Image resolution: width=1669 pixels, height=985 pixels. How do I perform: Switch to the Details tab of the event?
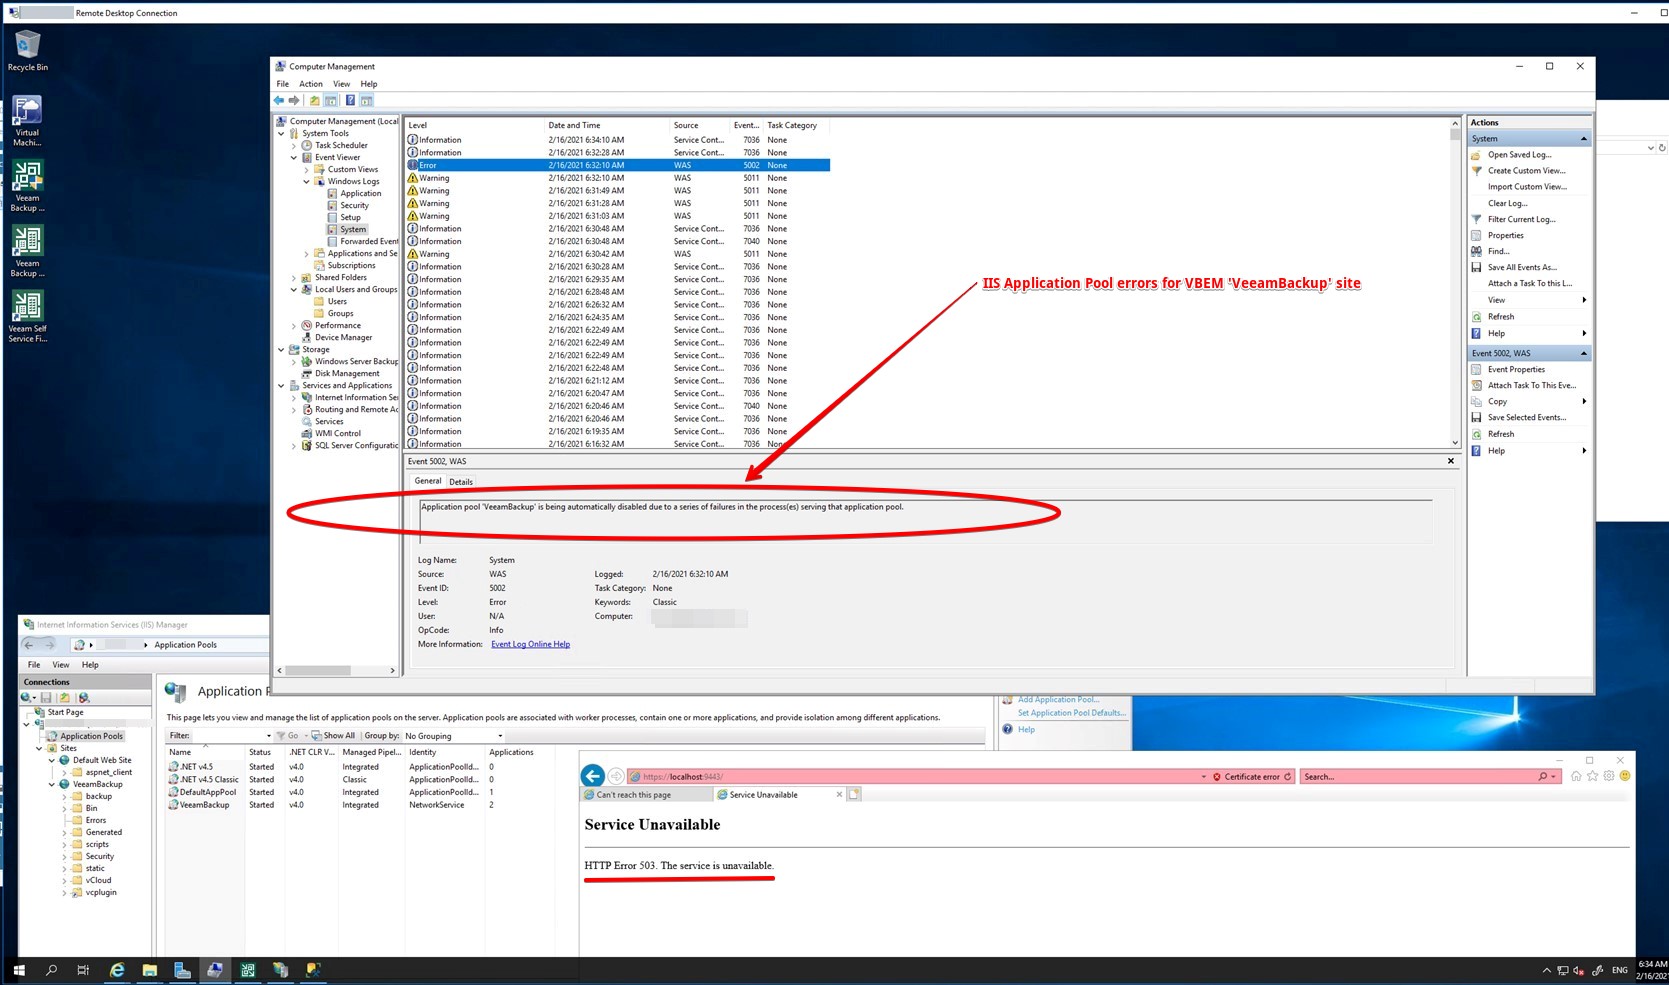(461, 482)
